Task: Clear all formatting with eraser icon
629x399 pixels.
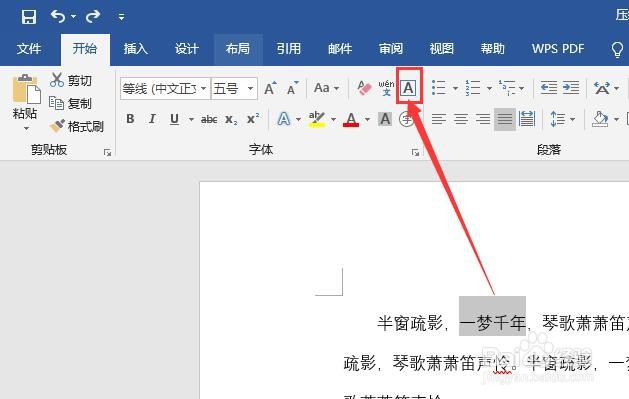Action: (364, 88)
